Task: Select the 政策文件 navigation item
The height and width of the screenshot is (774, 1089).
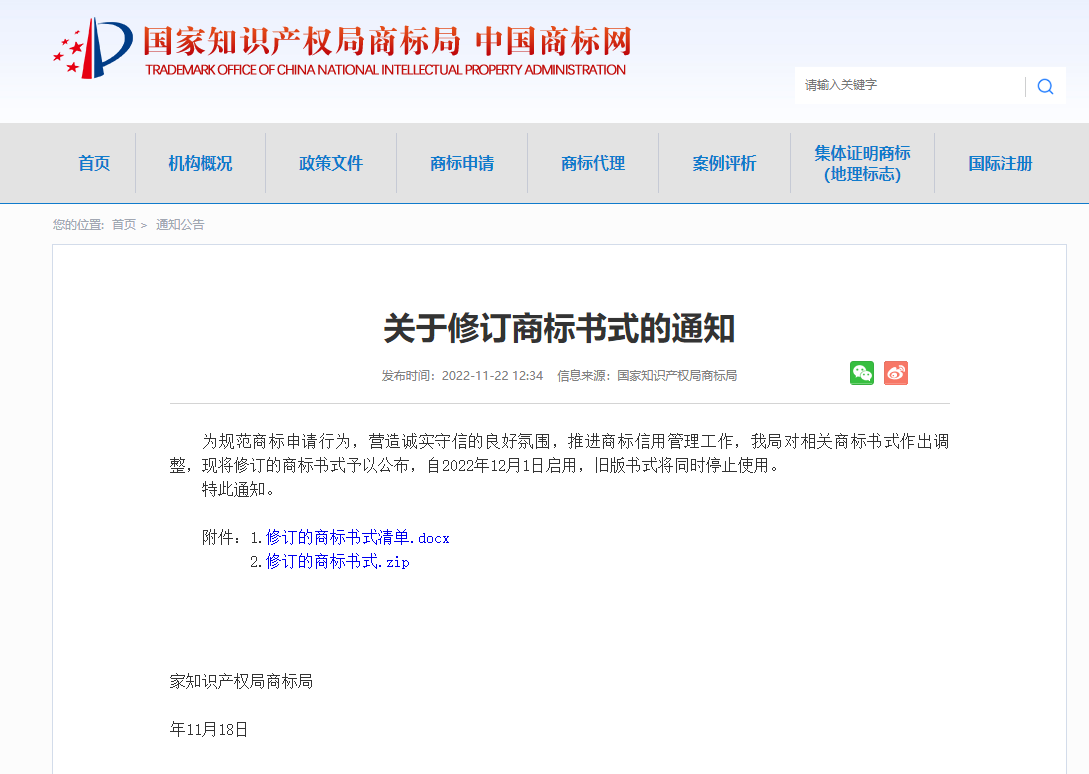Action: pos(331,163)
